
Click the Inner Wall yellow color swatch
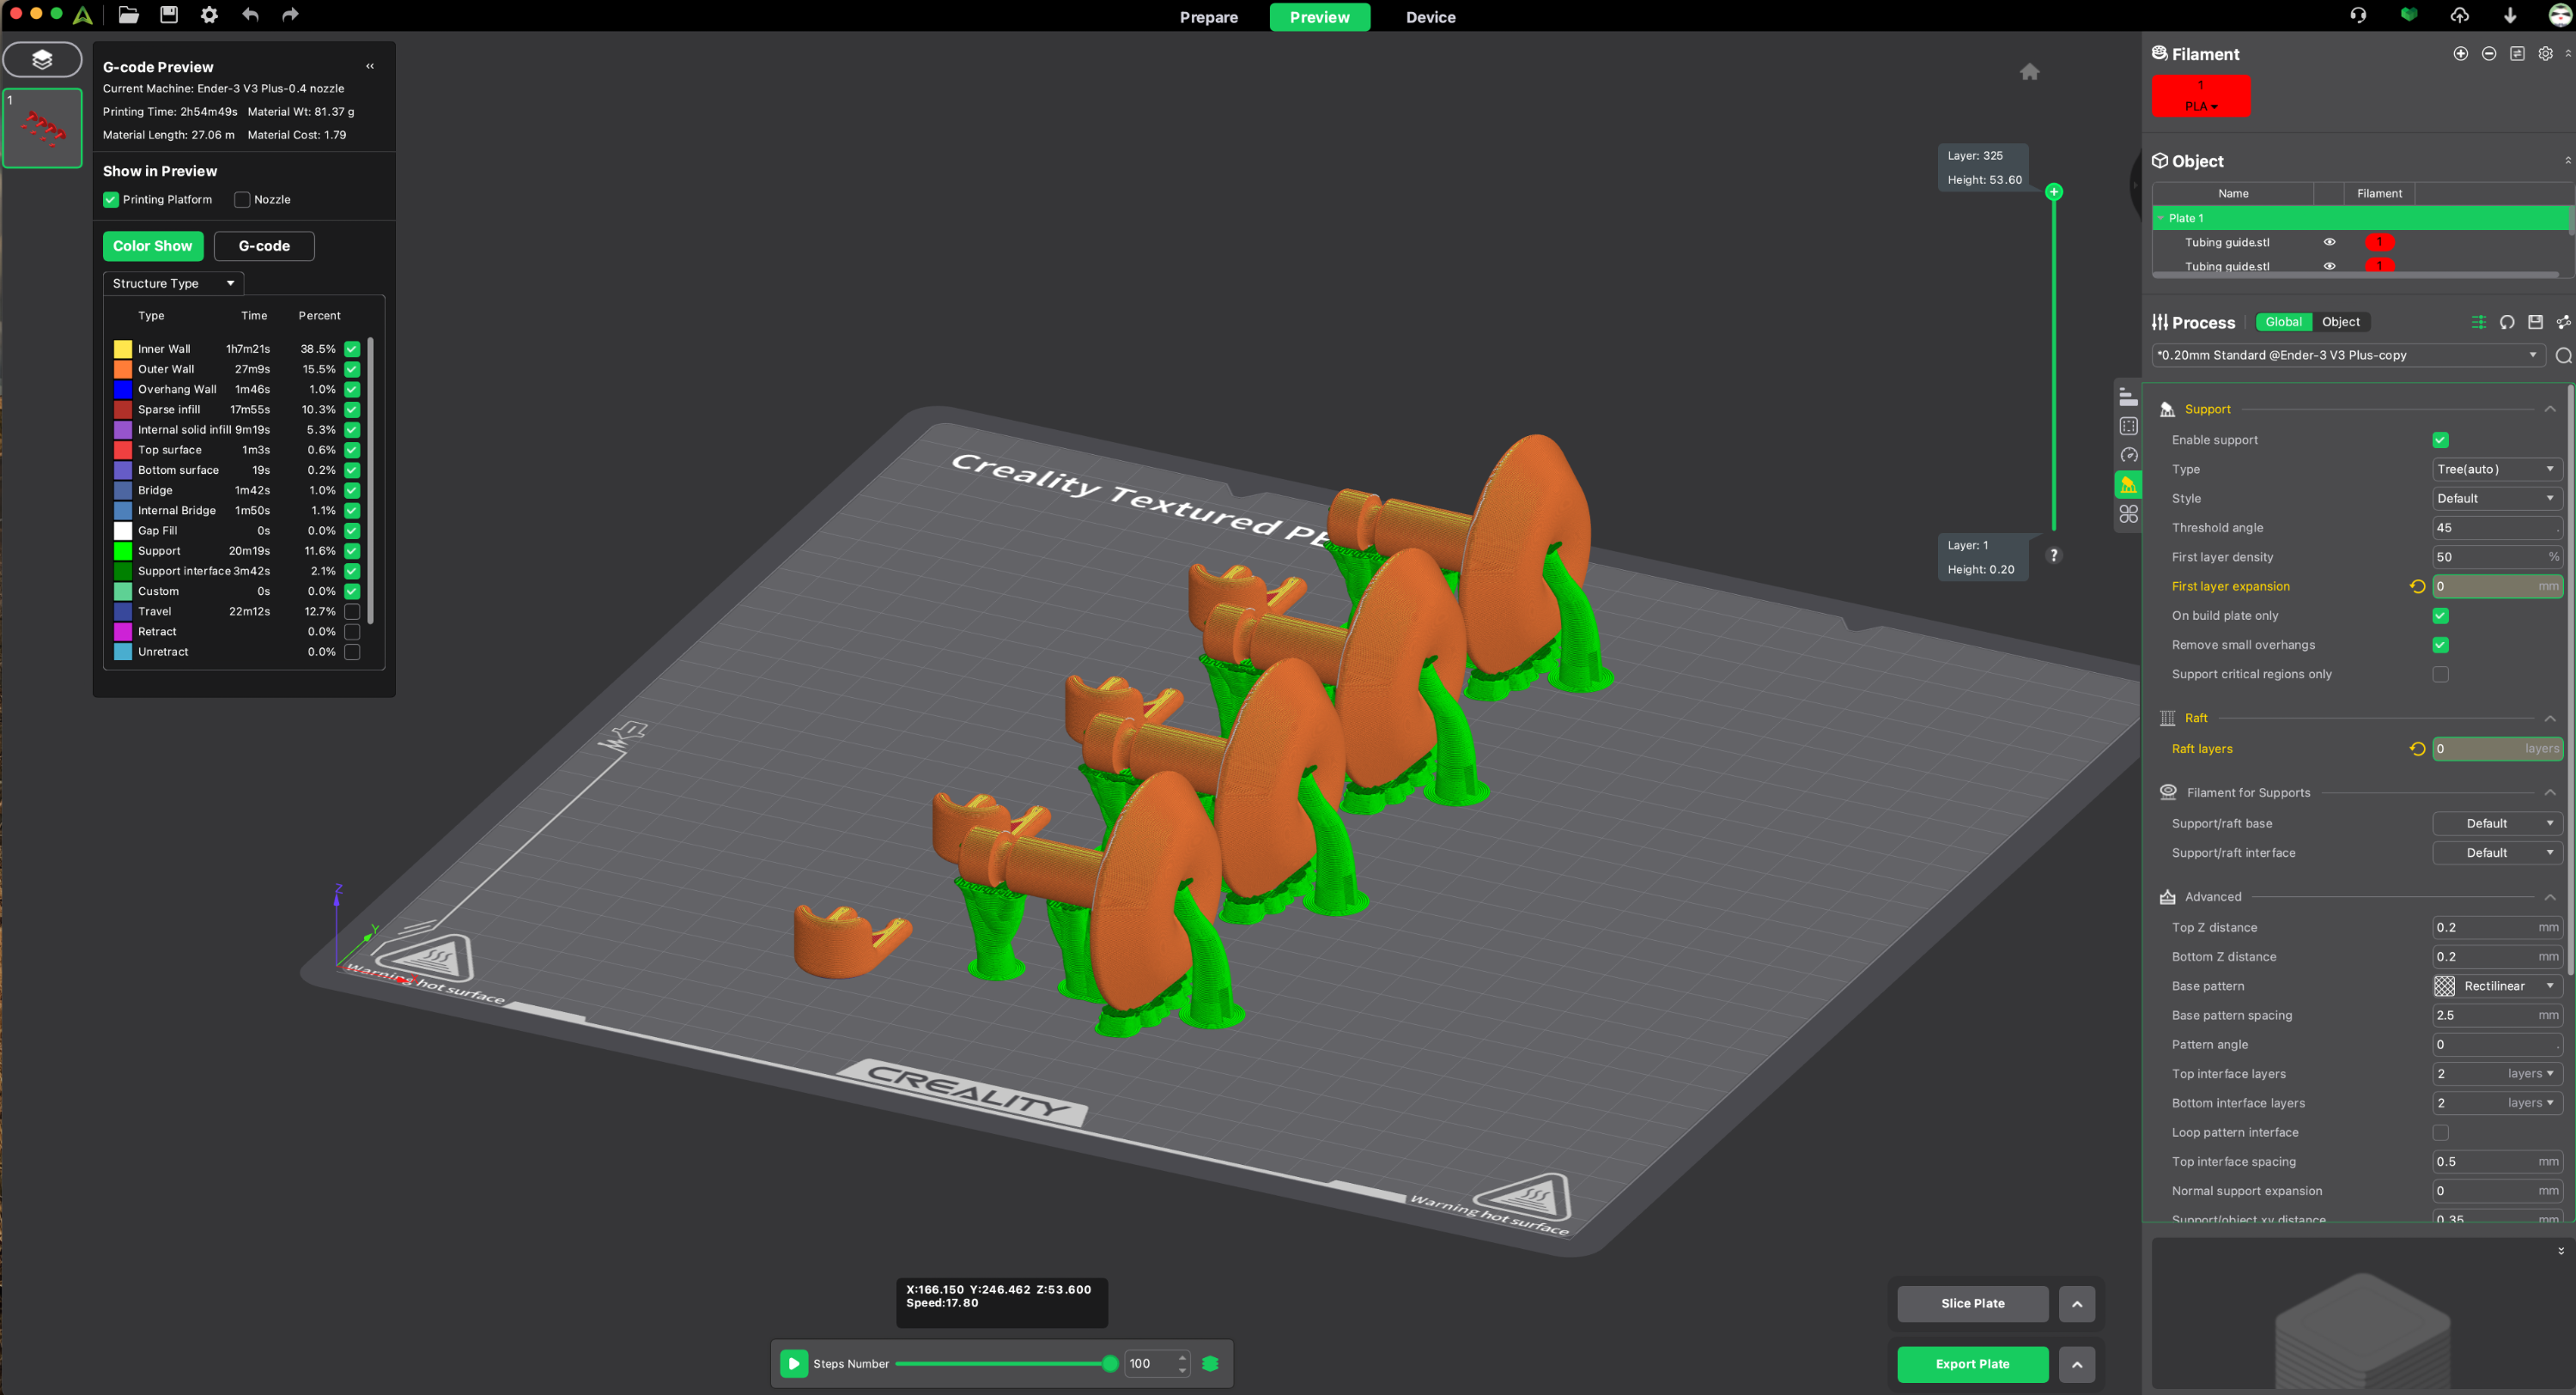pos(122,349)
